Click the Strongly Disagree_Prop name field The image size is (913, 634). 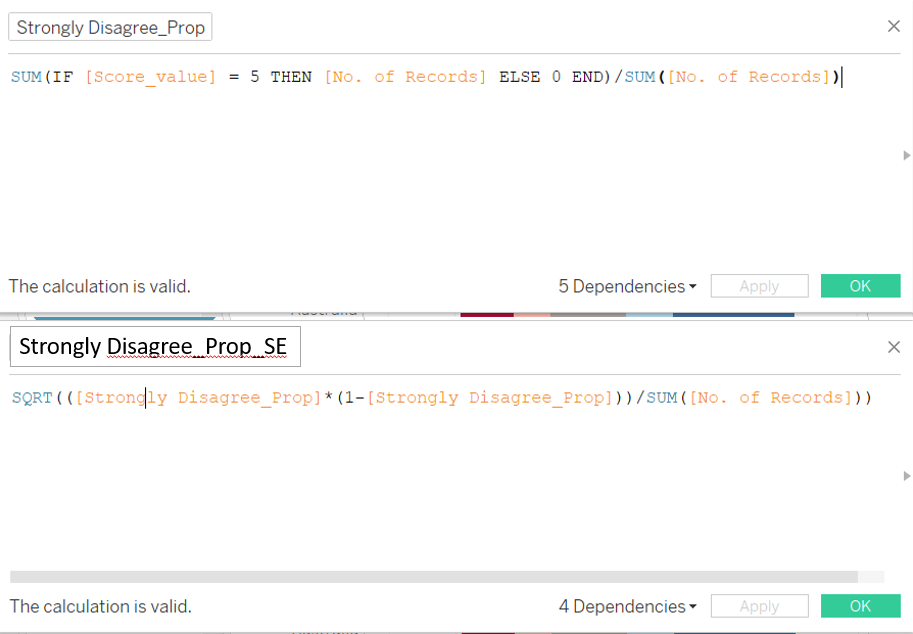tap(110, 28)
